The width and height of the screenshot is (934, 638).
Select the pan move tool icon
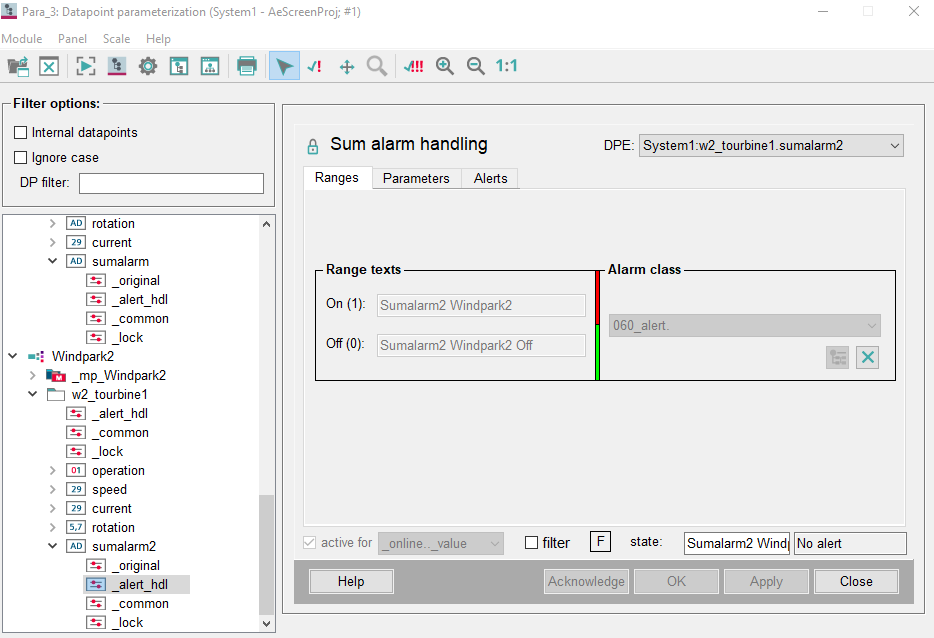347,66
